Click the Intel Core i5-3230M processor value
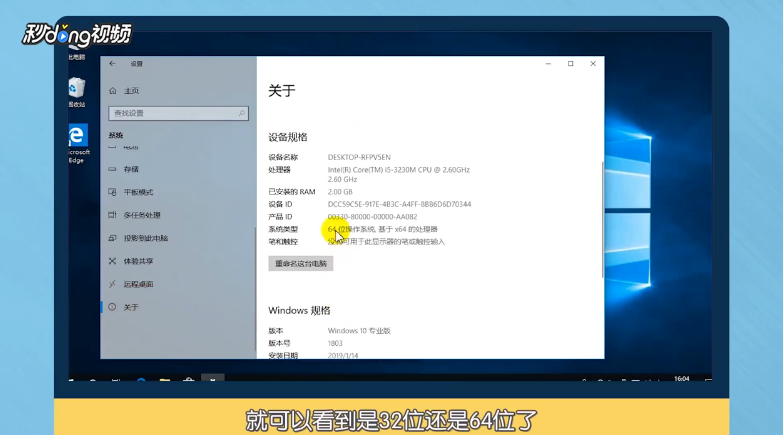The height and width of the screenshot is (435, 783). coord(398,174)
